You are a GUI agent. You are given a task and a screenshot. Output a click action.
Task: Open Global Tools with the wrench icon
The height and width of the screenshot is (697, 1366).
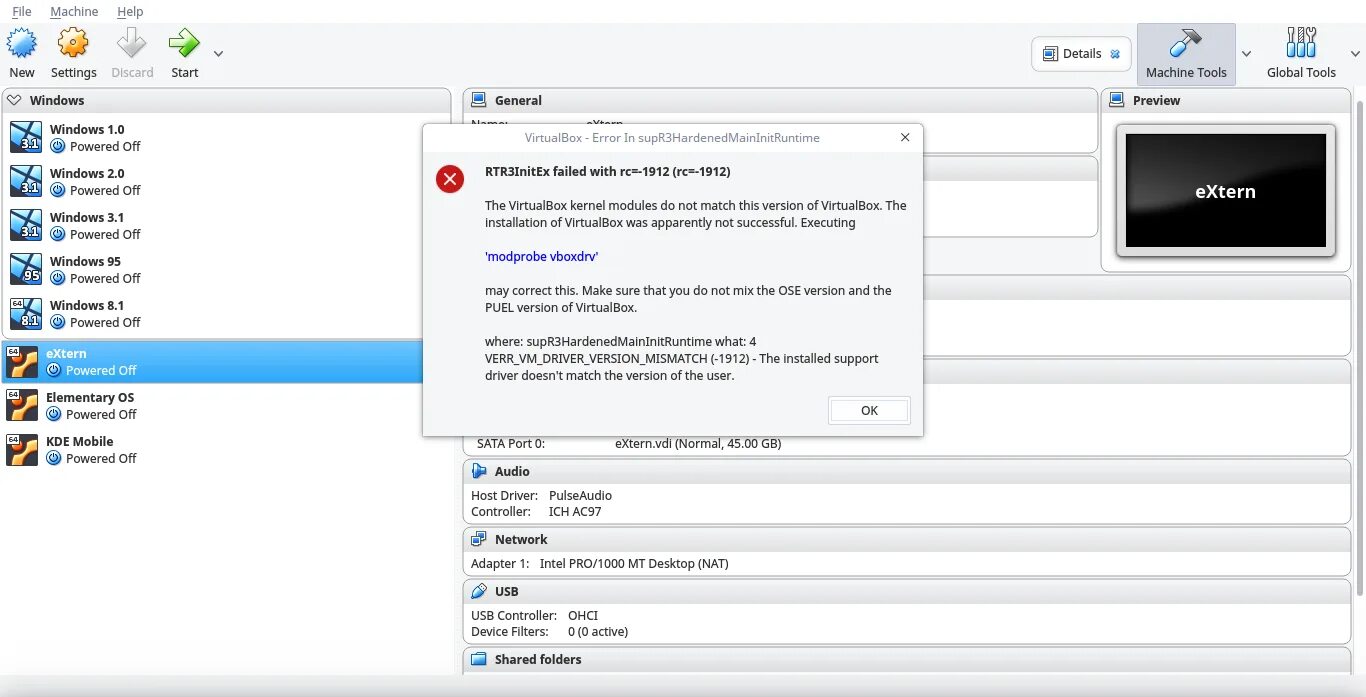pos(1301,54)
